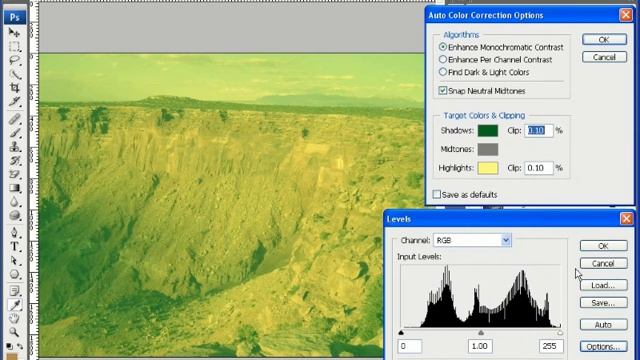The height and width of the screenshot is (360, 640).
Task: Click the highlight input field showing 255
Action: [x=551, y=346]
